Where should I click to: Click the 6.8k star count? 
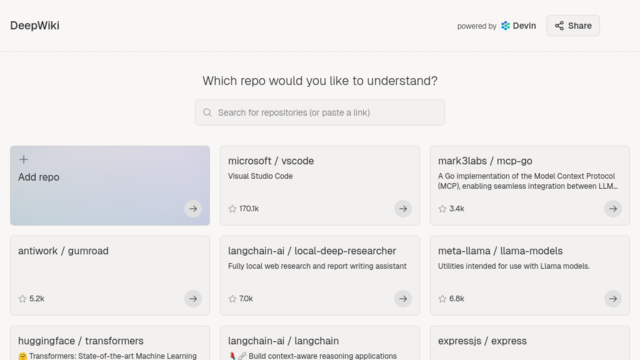457,299
